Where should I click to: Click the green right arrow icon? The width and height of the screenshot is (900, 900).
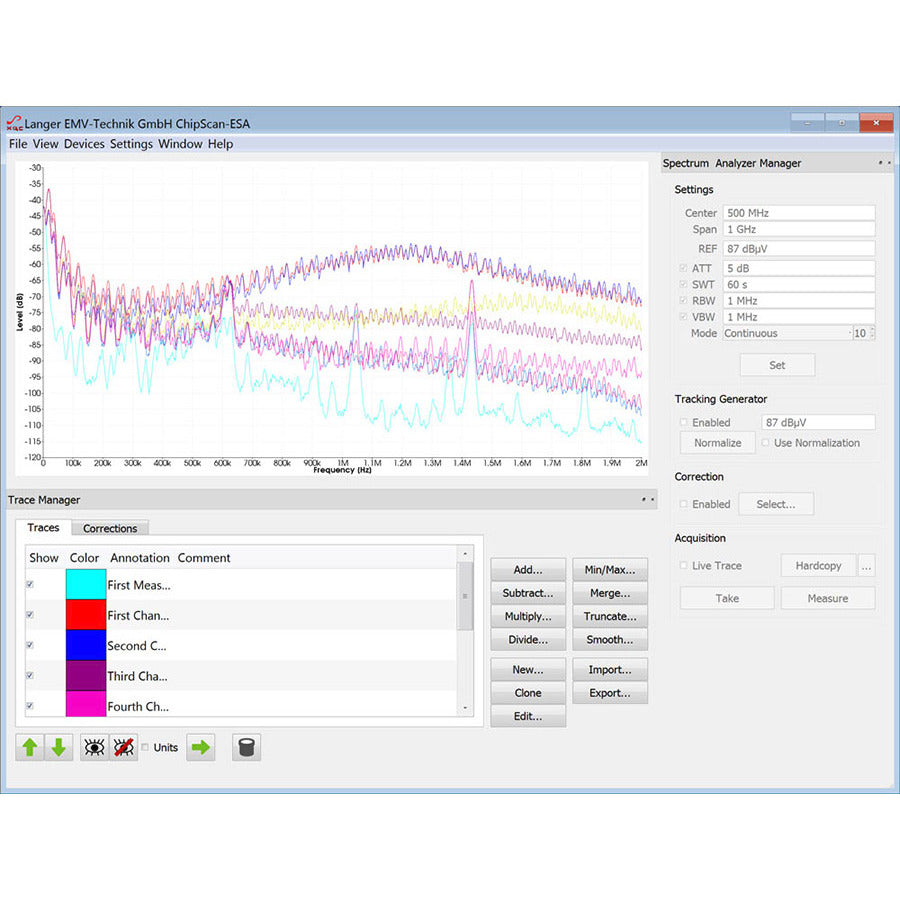click(201, 747)
